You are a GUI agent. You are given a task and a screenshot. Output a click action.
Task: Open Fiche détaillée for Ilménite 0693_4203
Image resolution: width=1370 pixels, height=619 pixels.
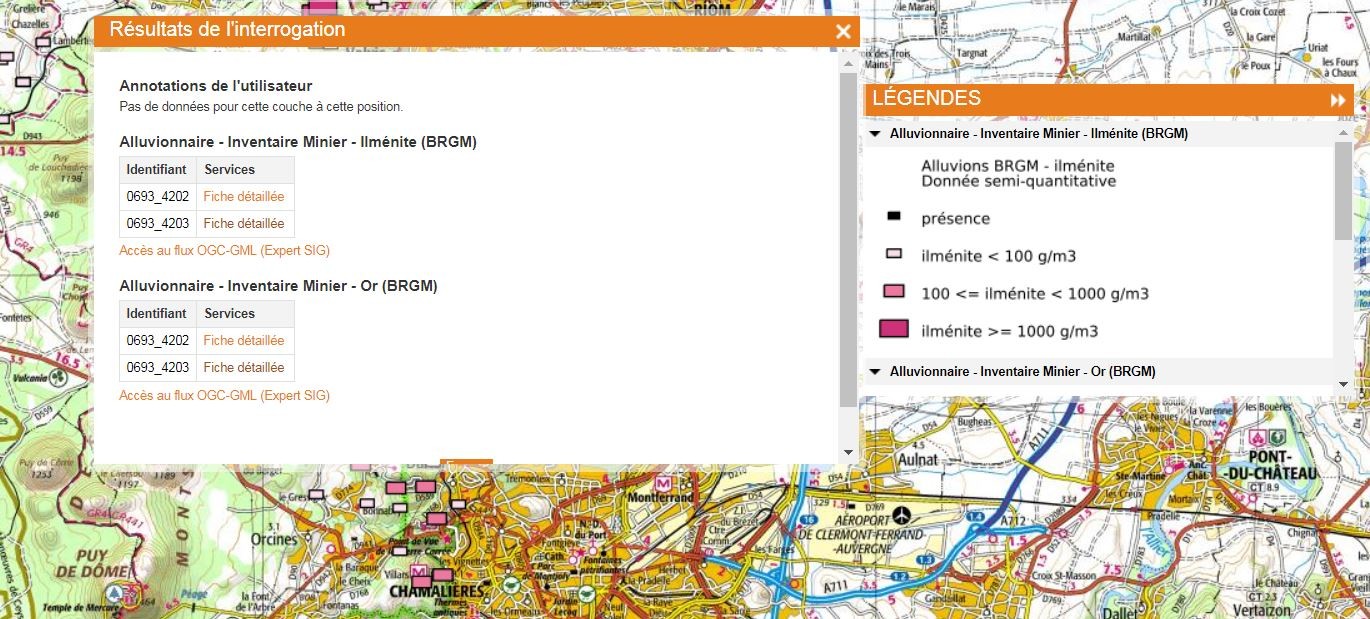[x=243, y=224]
